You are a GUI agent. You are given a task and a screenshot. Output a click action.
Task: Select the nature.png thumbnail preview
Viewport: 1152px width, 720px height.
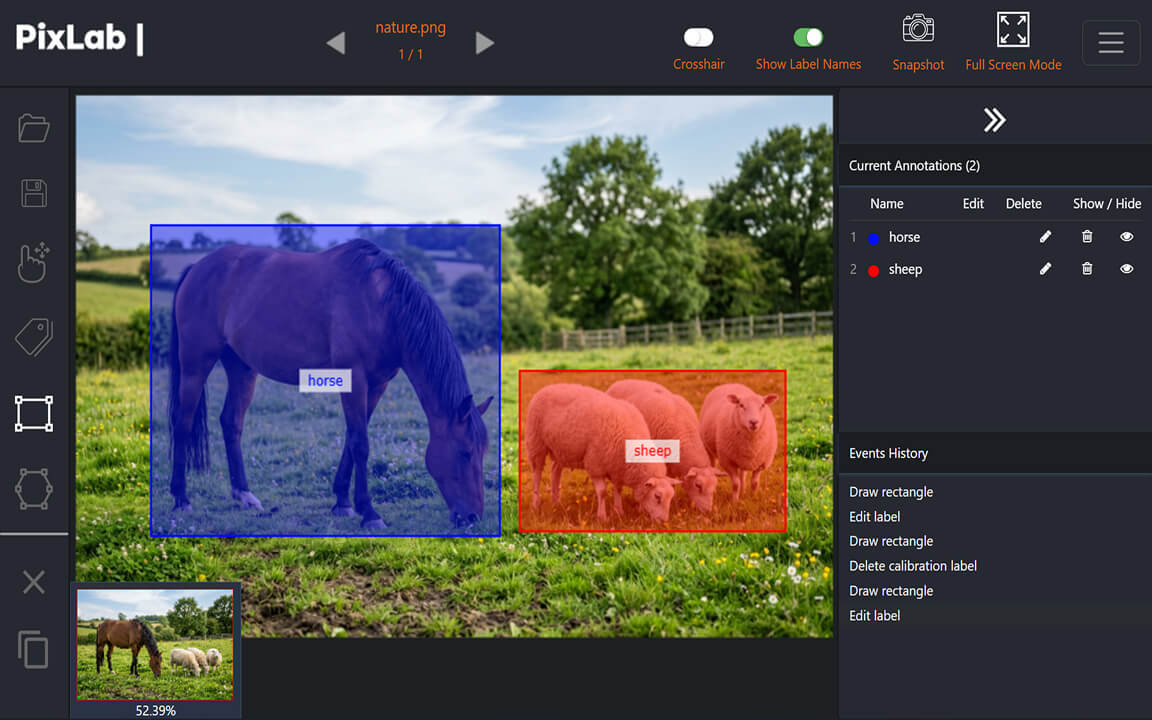pyautogui.click(x=155, y=644)
